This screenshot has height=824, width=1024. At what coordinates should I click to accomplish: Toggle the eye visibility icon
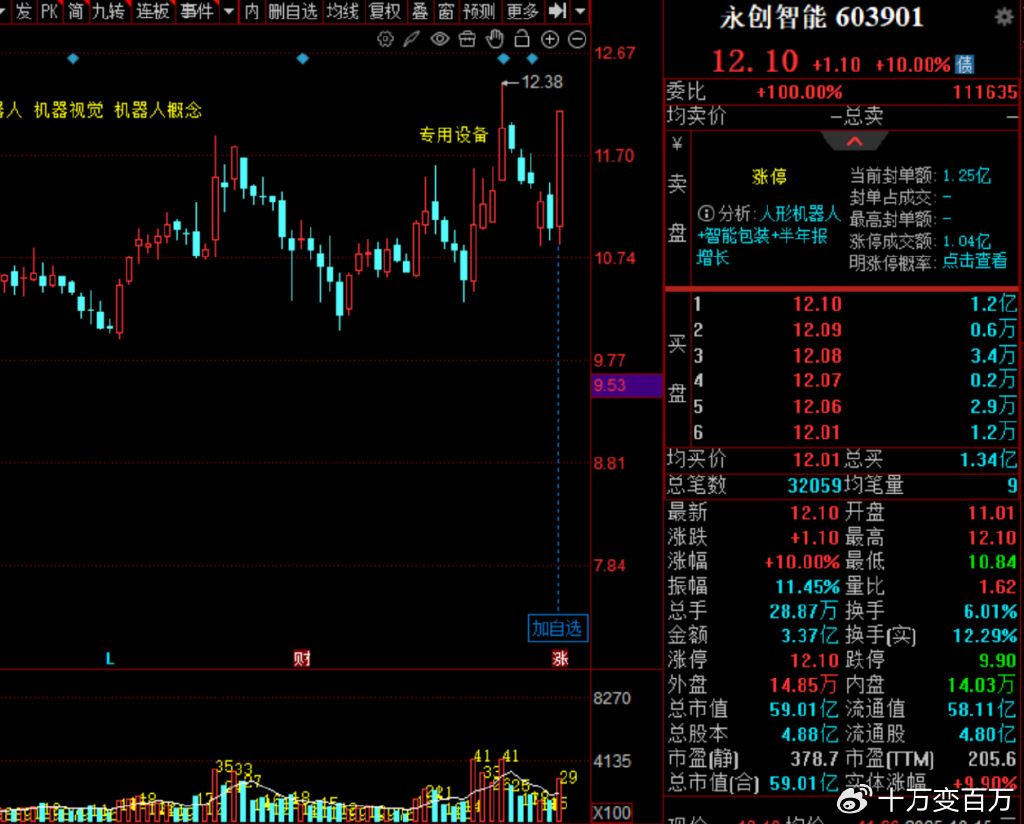[x=439, y=39]
